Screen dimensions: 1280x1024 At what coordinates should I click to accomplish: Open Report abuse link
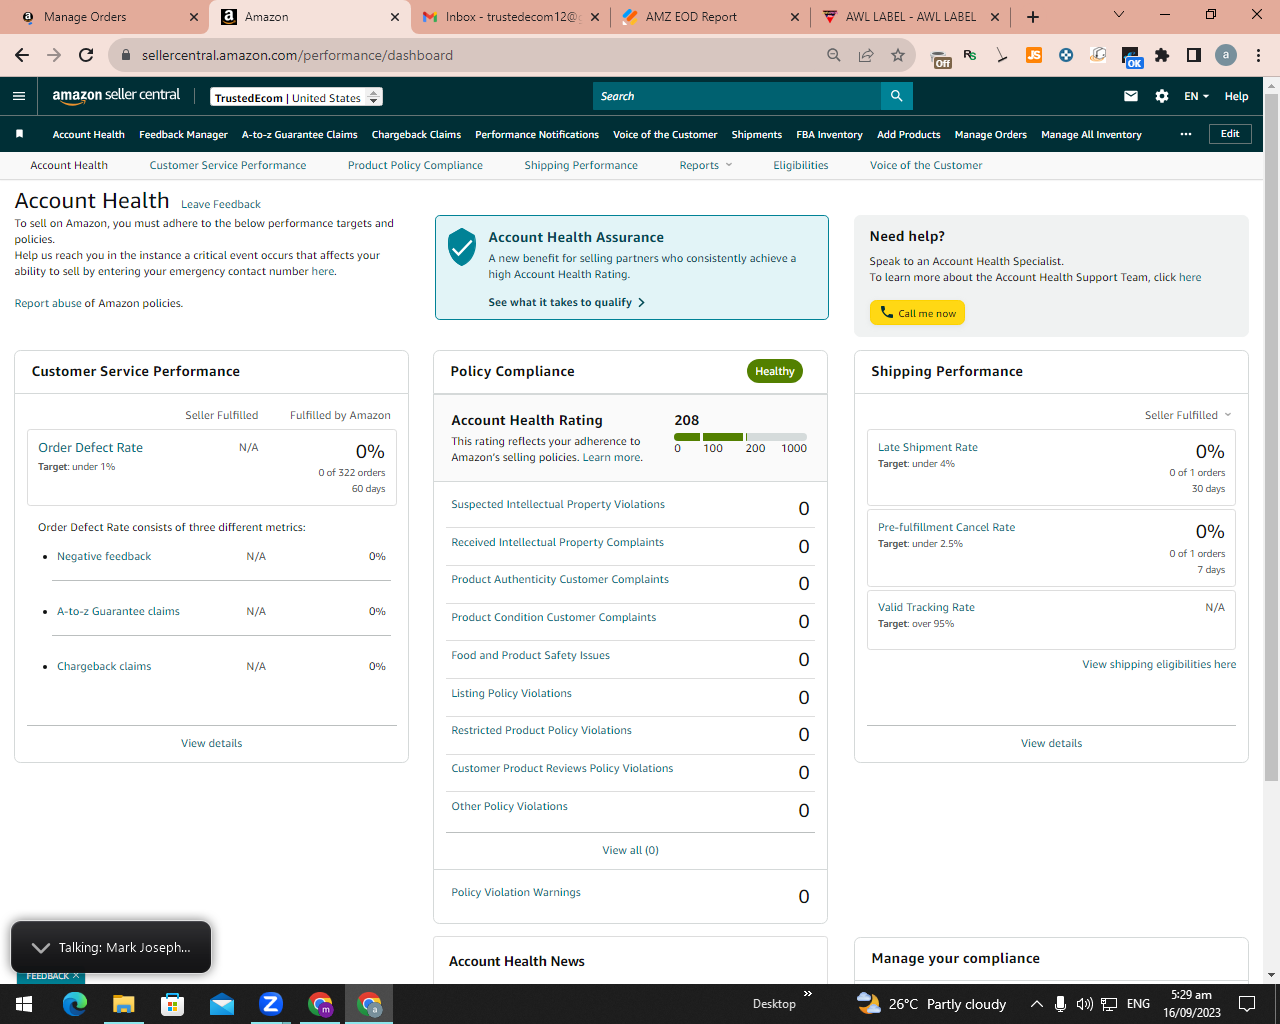coord(48,303)
